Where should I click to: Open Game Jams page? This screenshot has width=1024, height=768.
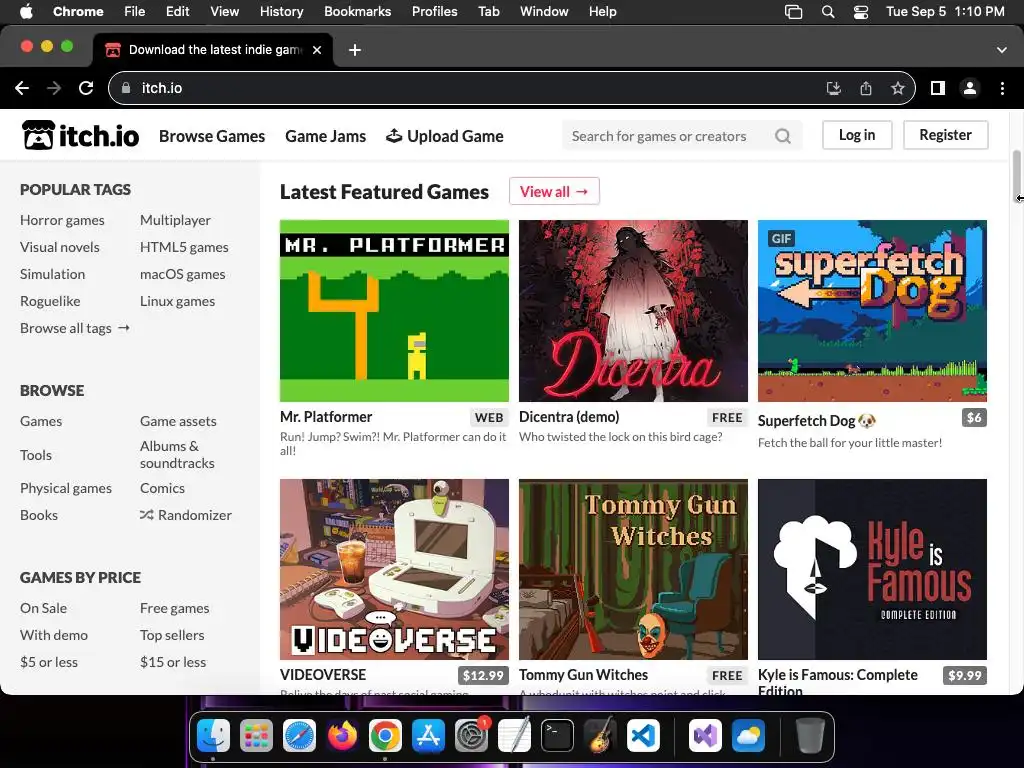pyautogui.click(x=325, y=136)
